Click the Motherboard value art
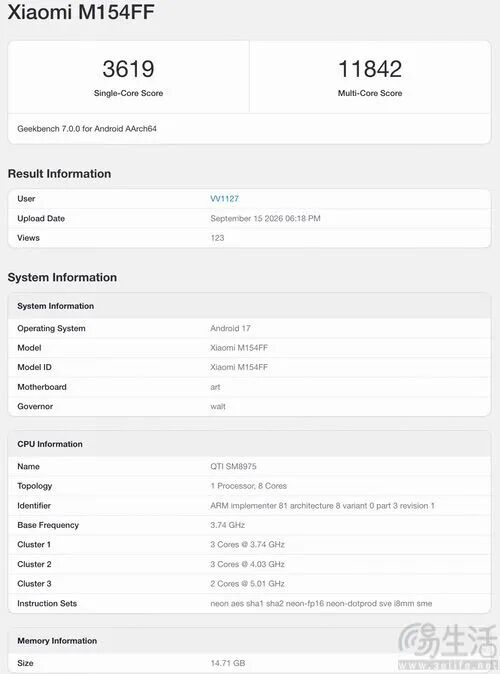 click(215, 387)
